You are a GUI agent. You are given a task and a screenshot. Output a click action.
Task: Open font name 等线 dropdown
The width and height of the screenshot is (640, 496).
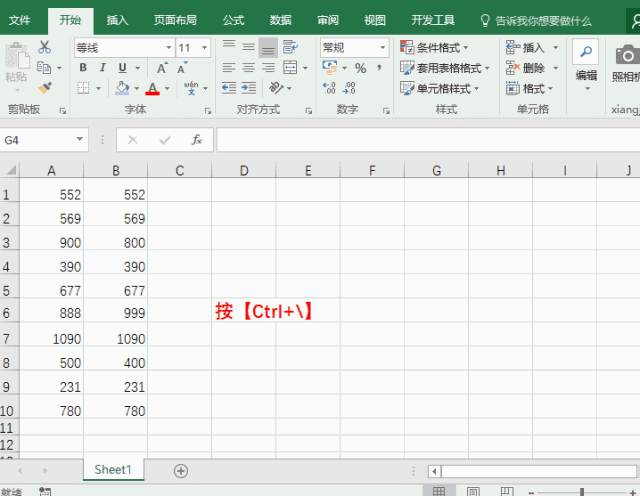click(168, 48)
